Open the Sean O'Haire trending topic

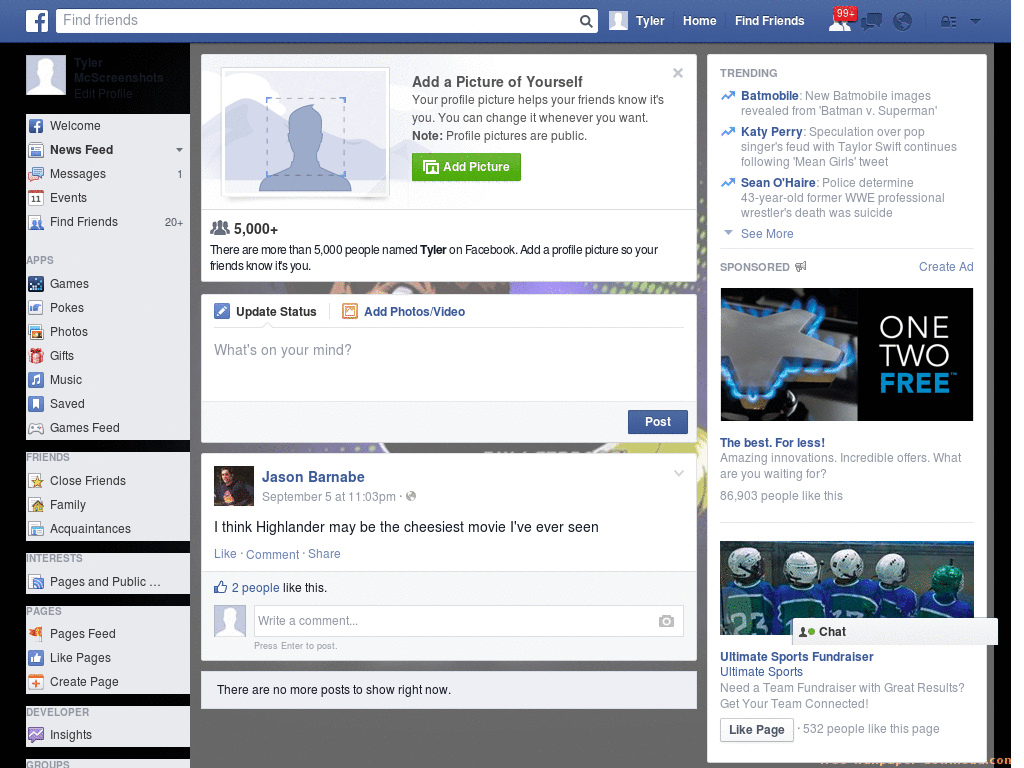pos(778,183)
